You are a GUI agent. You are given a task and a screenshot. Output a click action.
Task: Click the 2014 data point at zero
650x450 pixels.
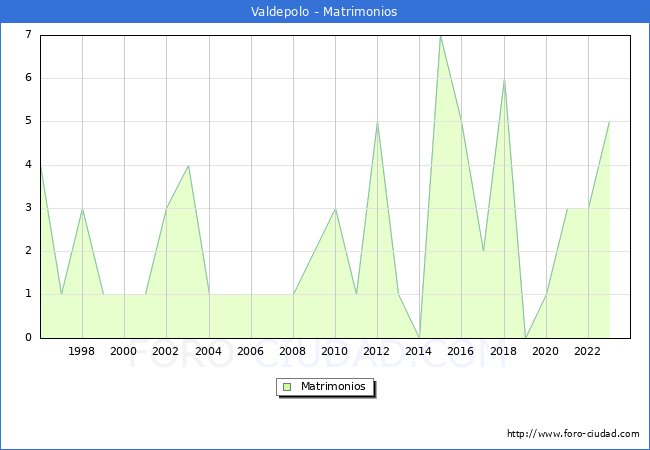(419, 337)
